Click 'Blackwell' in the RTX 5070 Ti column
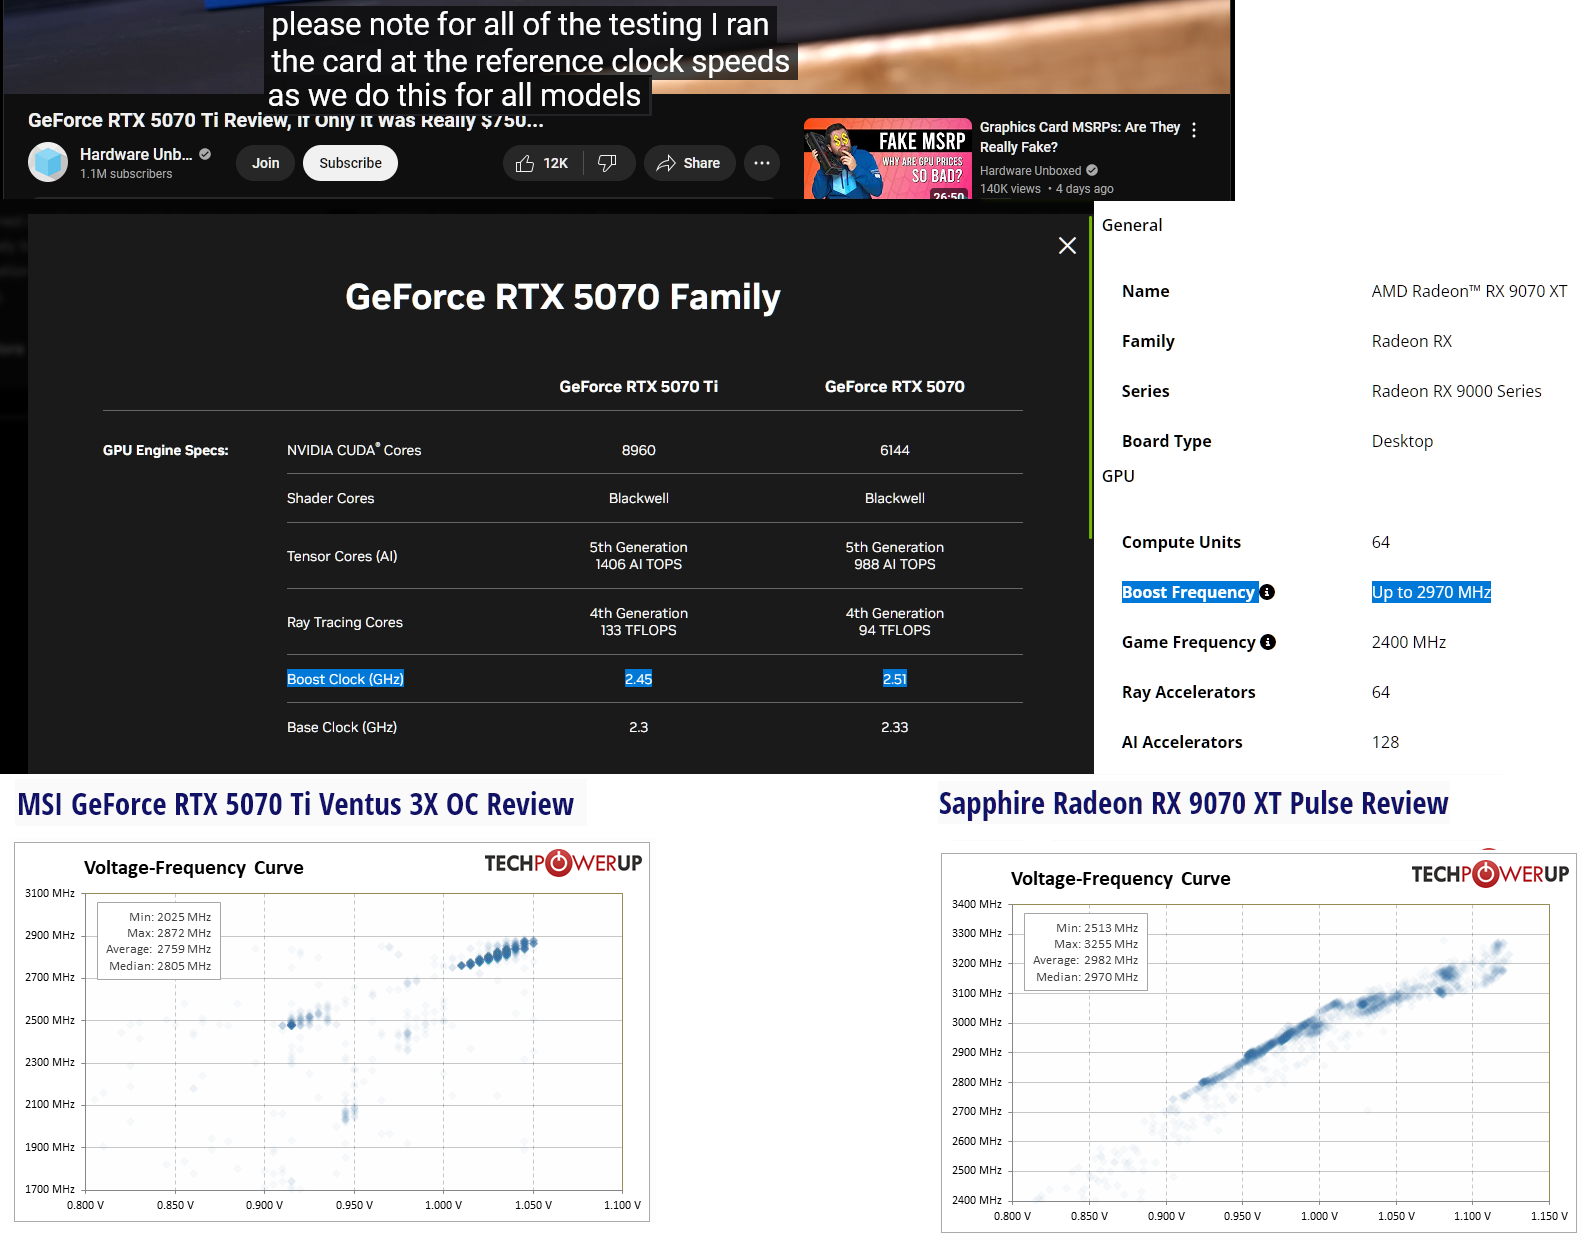This screenshot has height=1240, width=1591. (639, 499)
